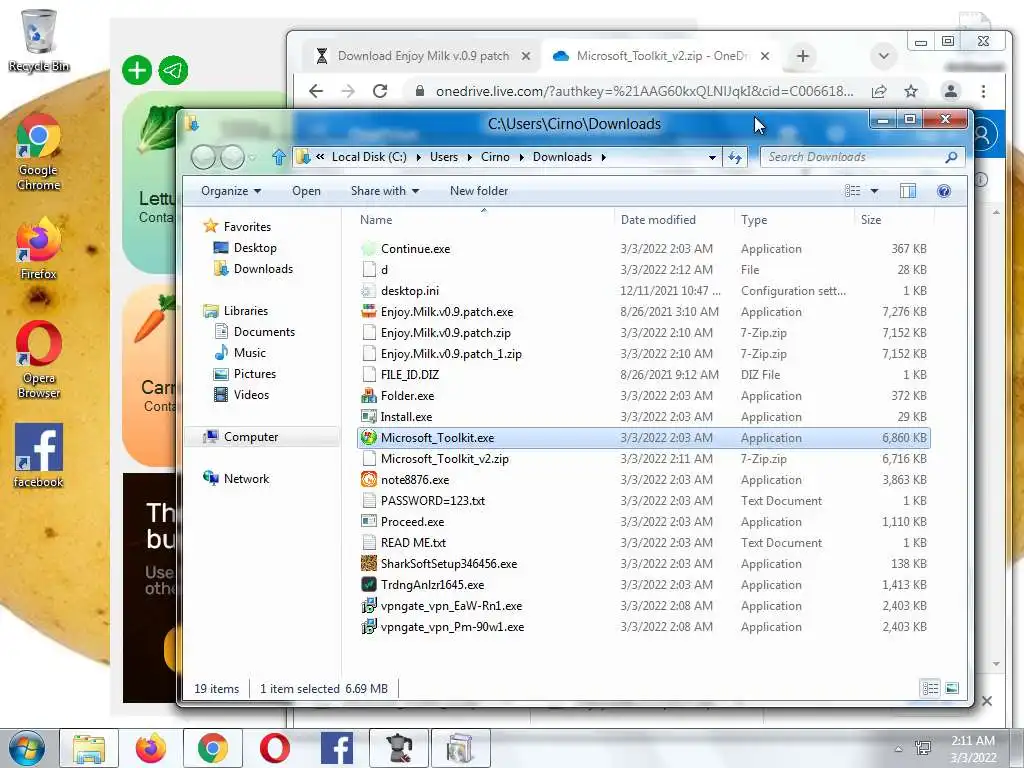Viewport: 1024px width, 768px height.
Task: Switch to large icons view in status bar
Action: click(952, 688)
